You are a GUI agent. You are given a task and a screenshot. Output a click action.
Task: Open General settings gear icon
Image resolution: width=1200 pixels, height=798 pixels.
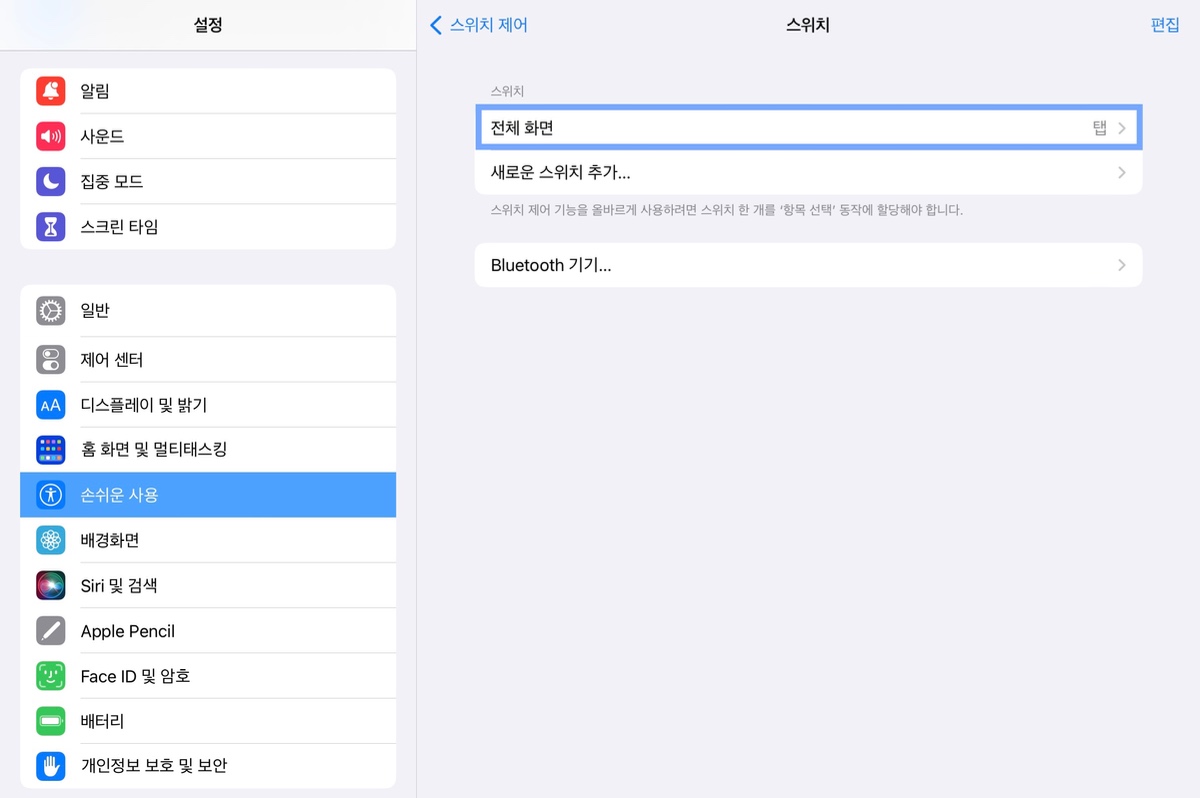click(x=51, y=311)
